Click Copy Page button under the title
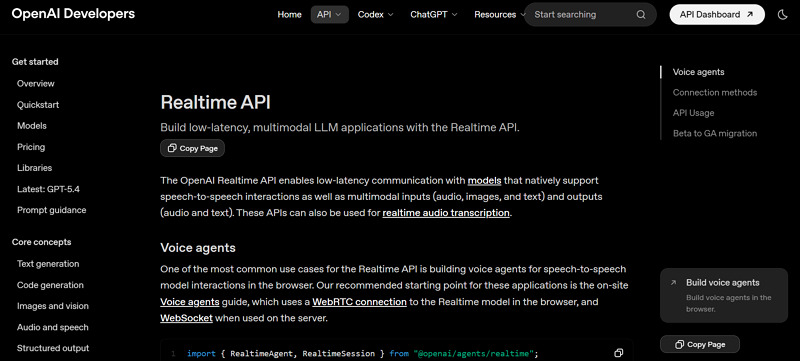800x361 pixels. [x=192, y=148]
